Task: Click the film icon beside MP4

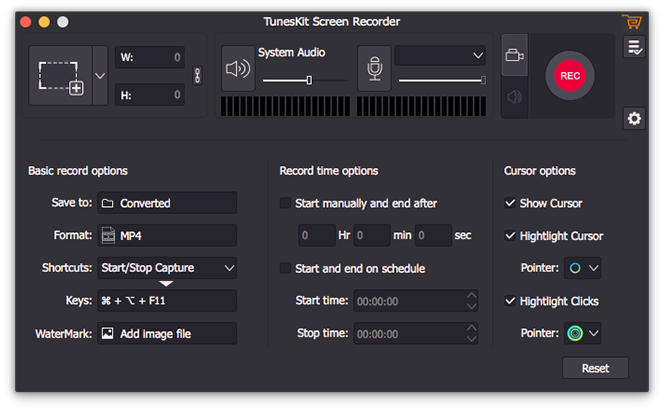Action: (108, 236)
